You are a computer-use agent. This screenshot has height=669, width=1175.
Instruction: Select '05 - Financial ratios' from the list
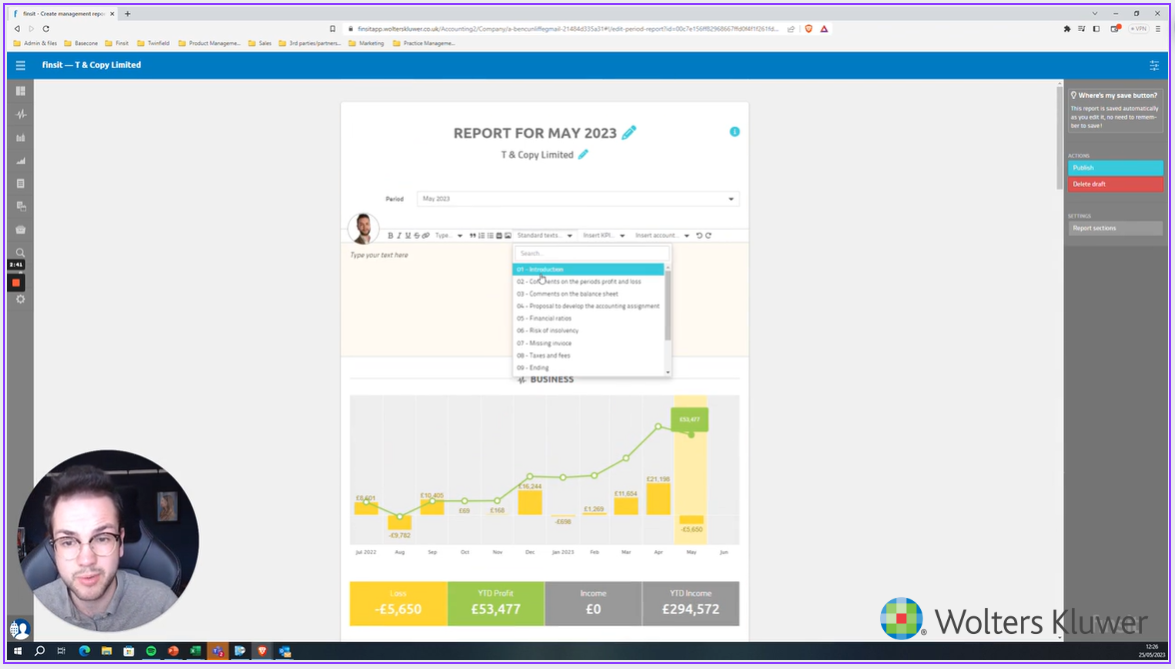tap(544, 318)
